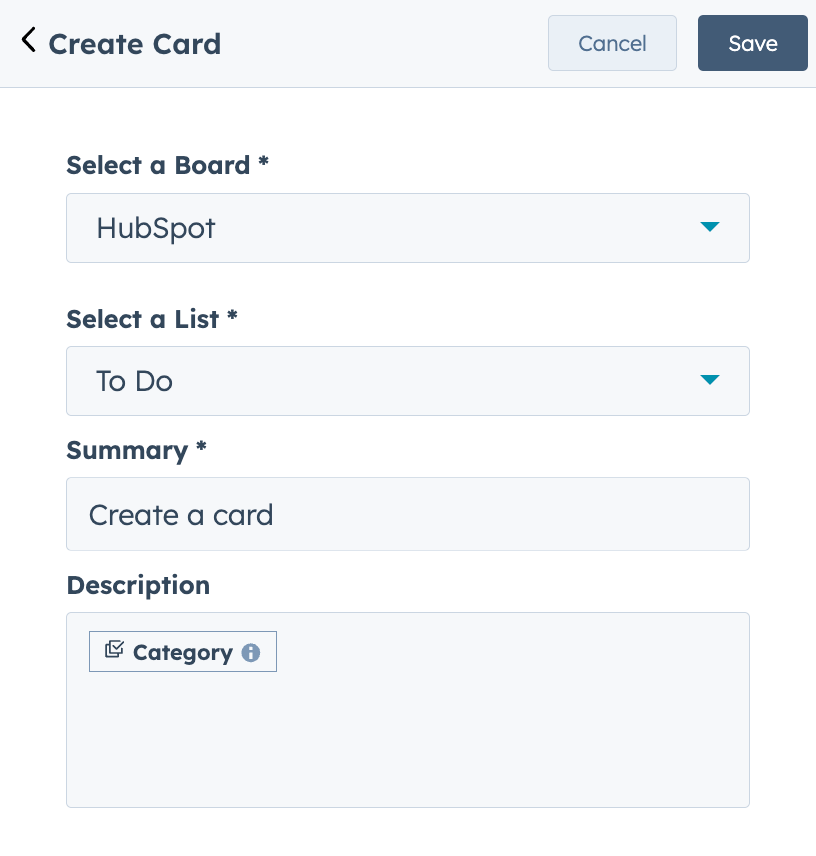Open the Select a List dropdown
The image size is (816, 856).
tap(408, 380)
